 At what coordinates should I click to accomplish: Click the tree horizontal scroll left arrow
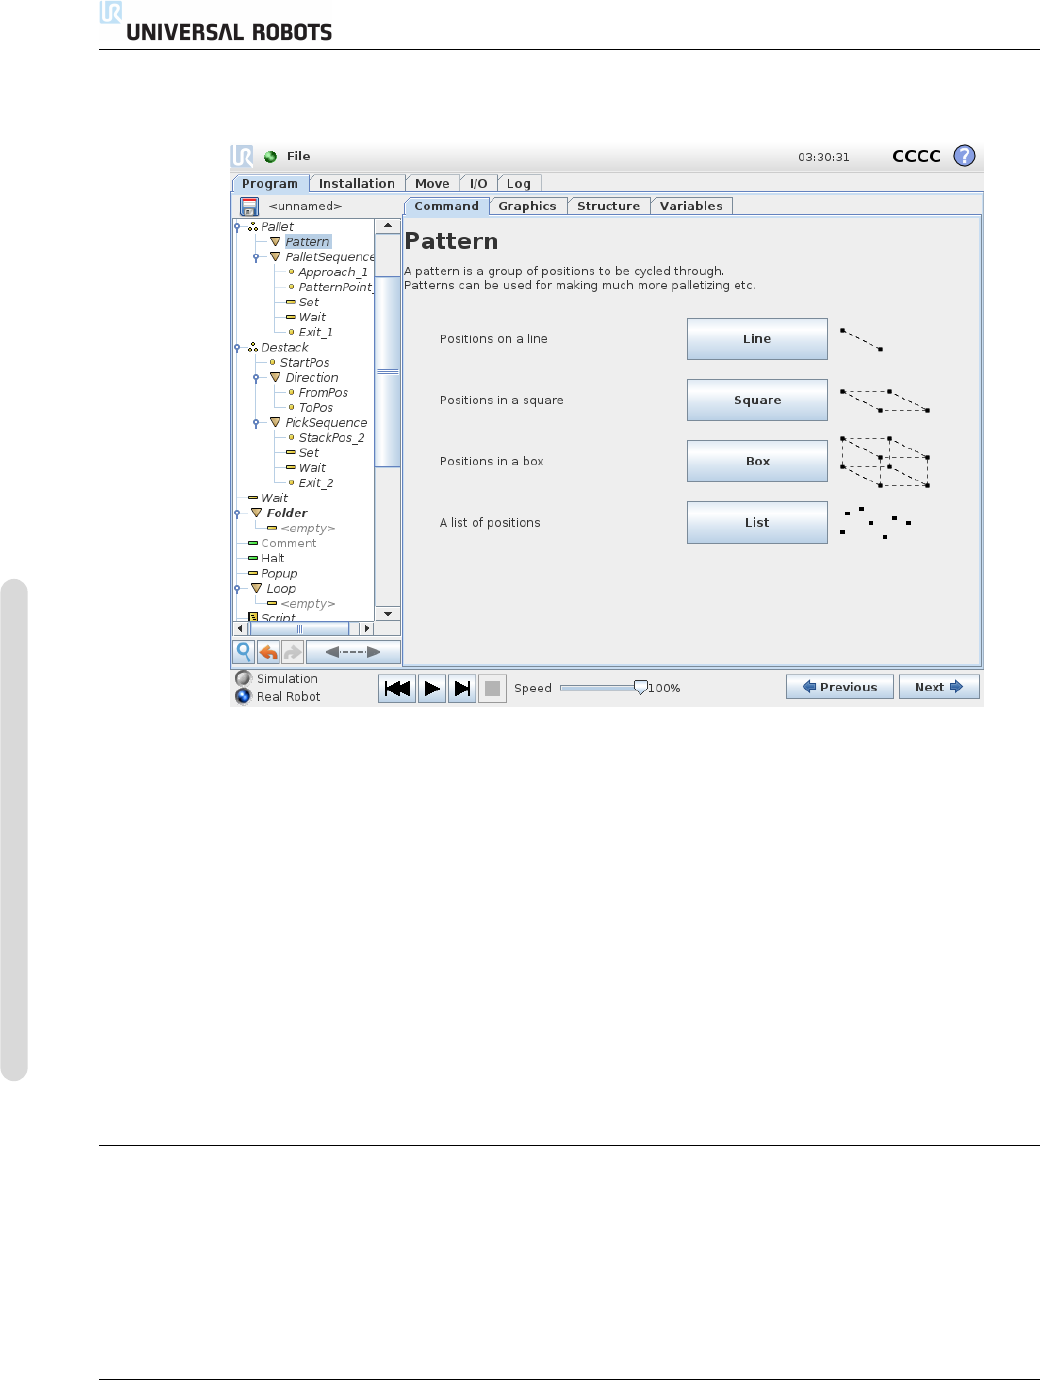pyautogui.click(x=240, y=629)
